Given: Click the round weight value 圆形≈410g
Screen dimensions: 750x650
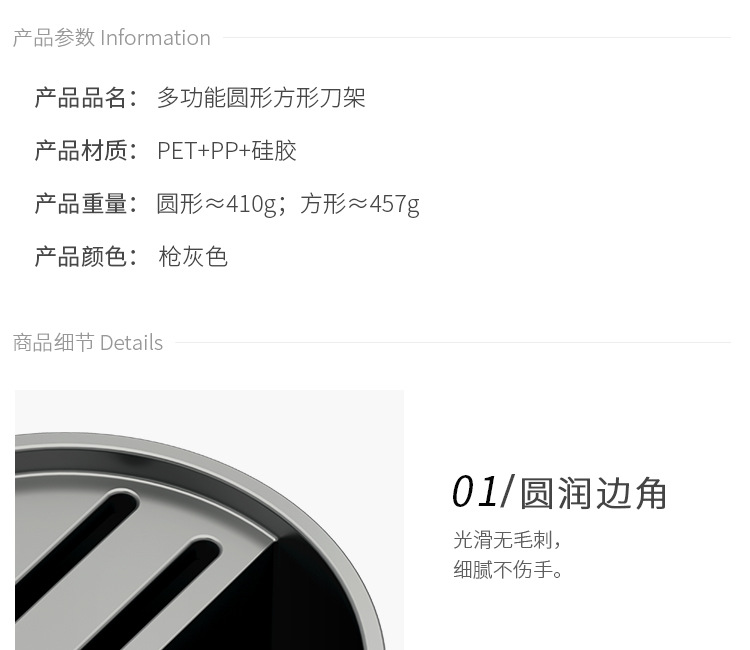Looking at the screenshot, I should tap(216, 204).
